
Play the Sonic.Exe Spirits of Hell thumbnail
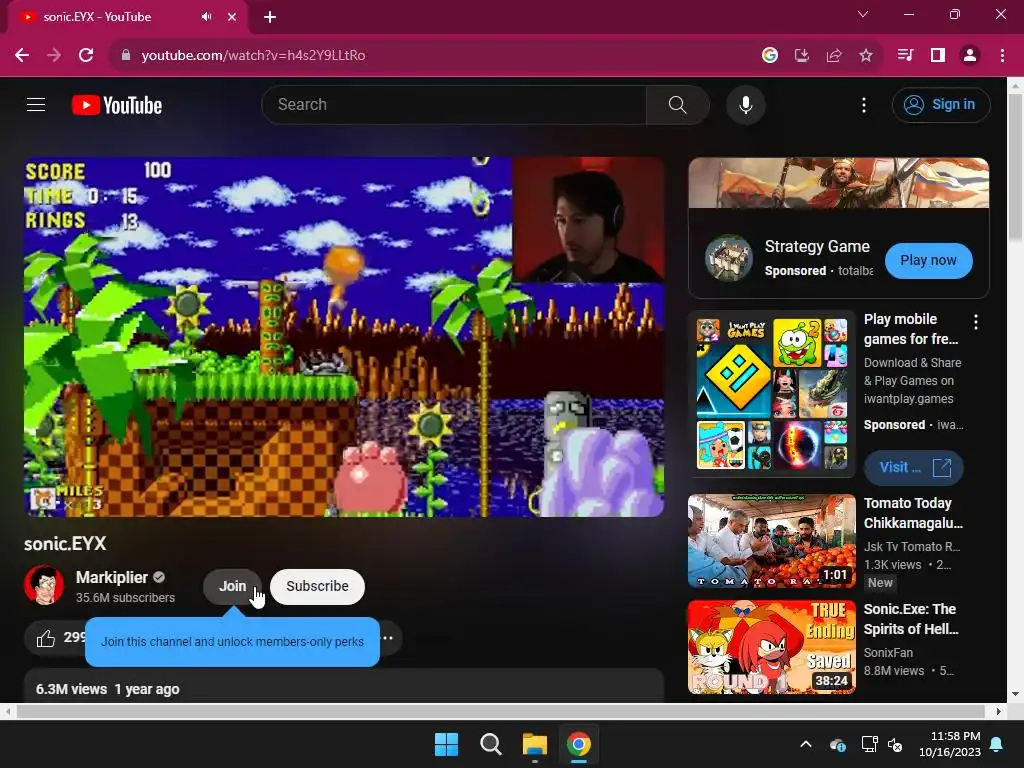772,647
